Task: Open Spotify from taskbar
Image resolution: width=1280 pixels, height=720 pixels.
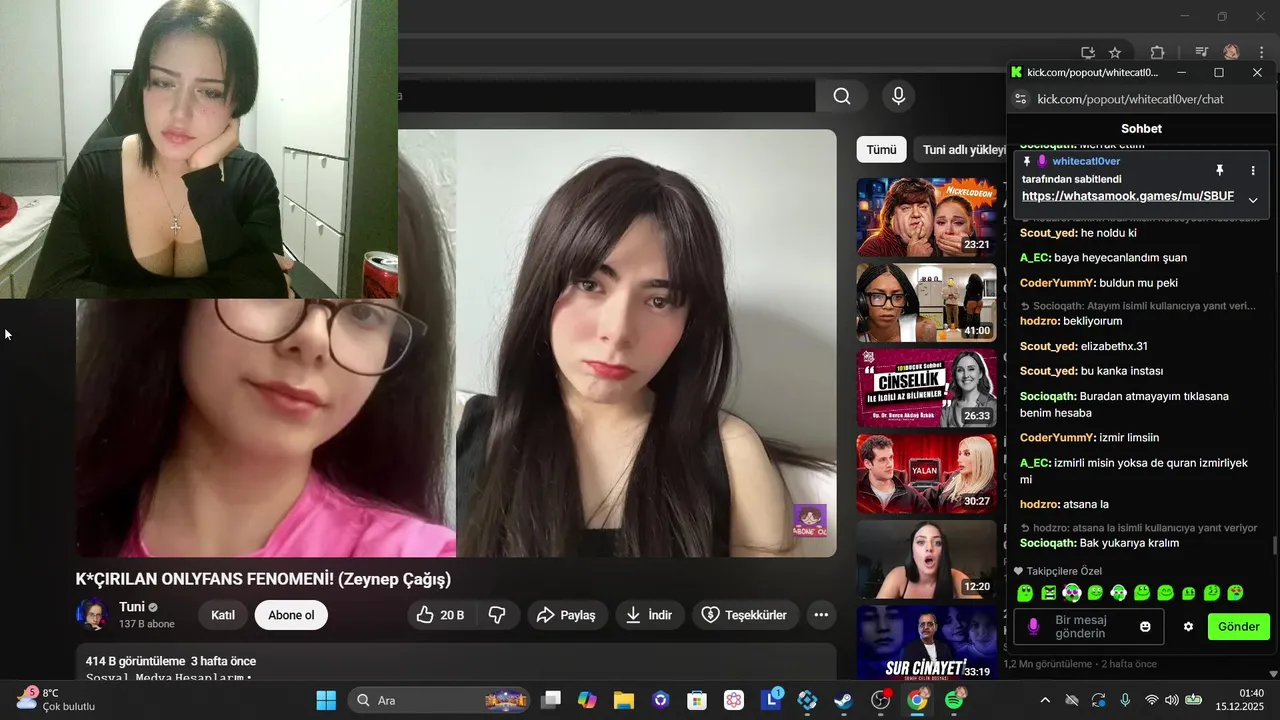Action: (x=954, y=700)
